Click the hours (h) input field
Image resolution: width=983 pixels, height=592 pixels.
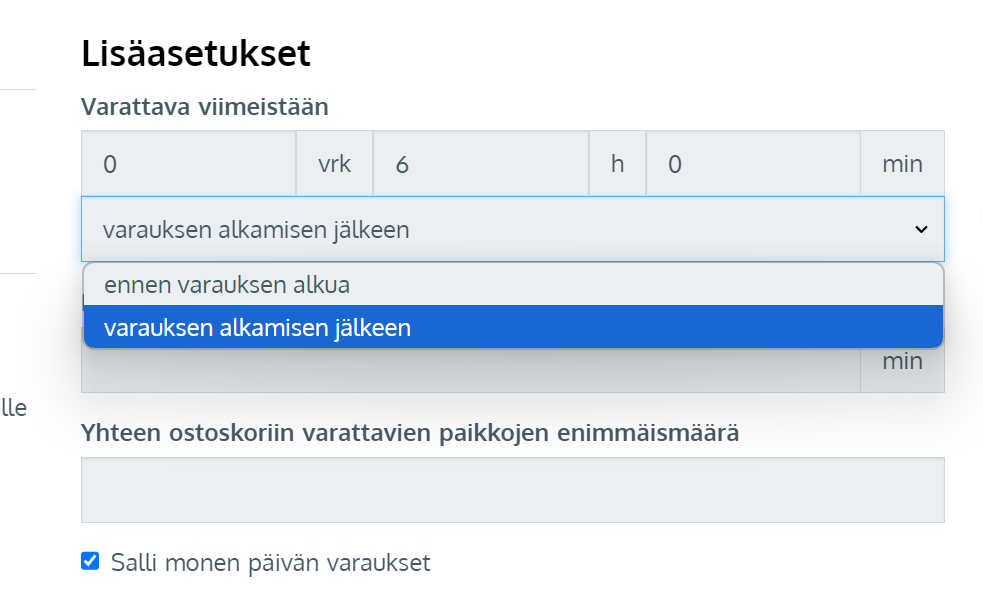(480, 164)
